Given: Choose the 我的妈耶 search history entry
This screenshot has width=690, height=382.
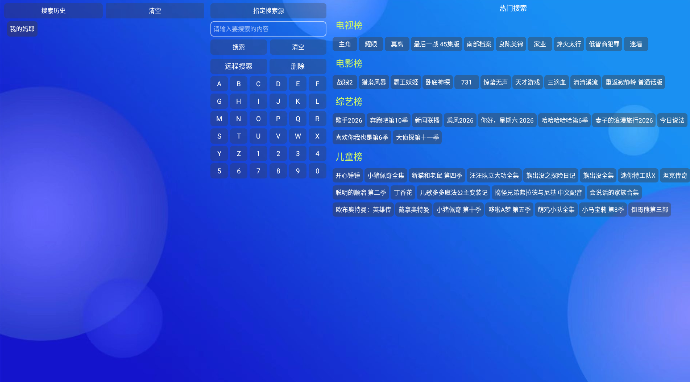Looking at the screenshot, I should point(22,29).
